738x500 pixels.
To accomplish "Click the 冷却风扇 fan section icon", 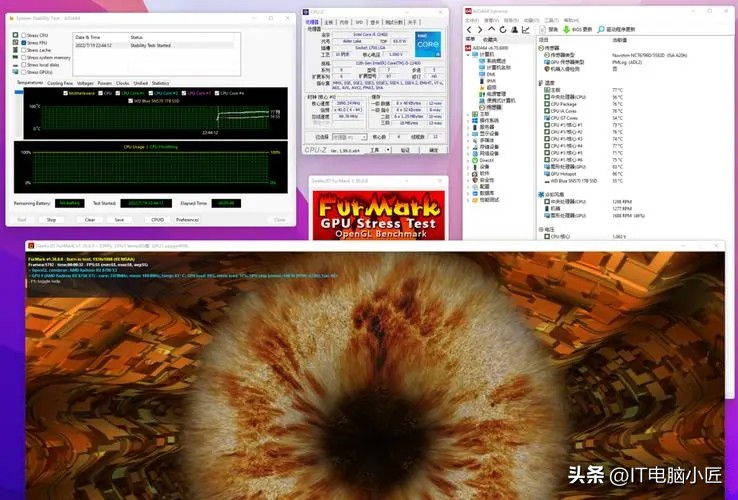I will [541, 194].
